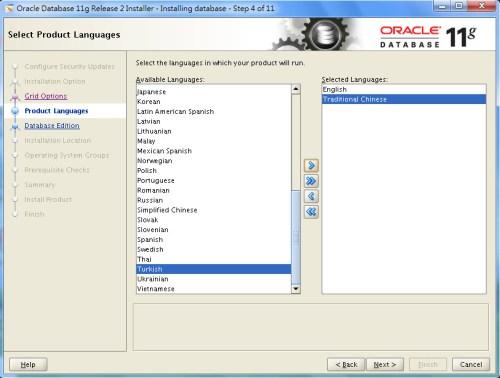Click the scroll up arrow of Available Languages
Image resolution: width=500 pixels, height=378 pixels.
point(296,89)
